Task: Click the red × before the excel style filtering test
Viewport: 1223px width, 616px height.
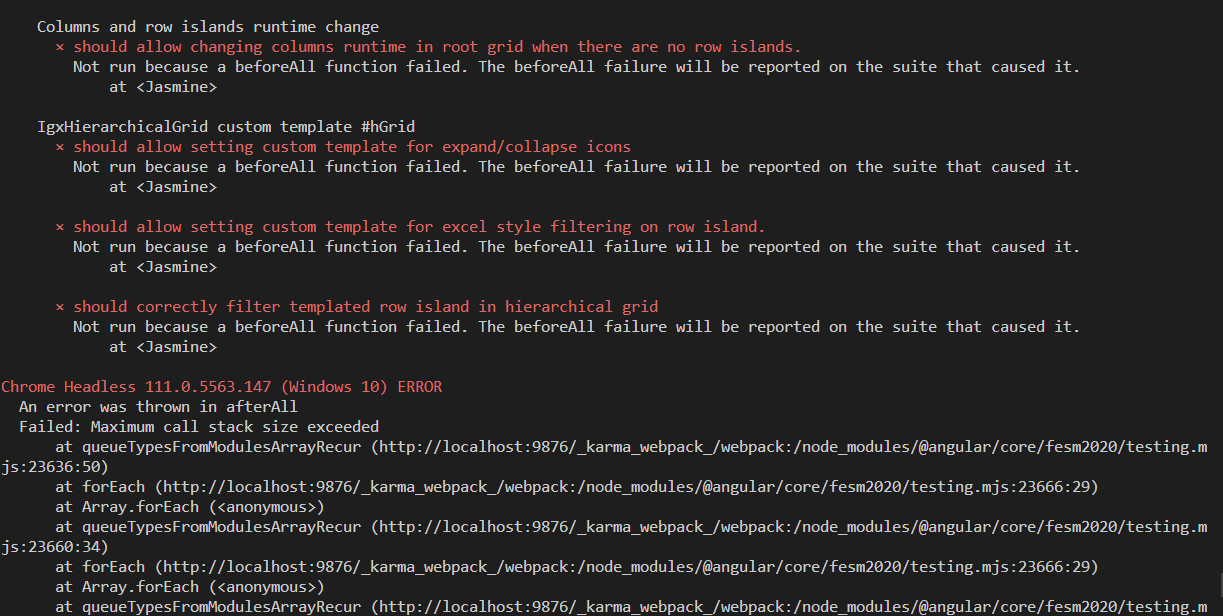Action: tap(60, 227)
